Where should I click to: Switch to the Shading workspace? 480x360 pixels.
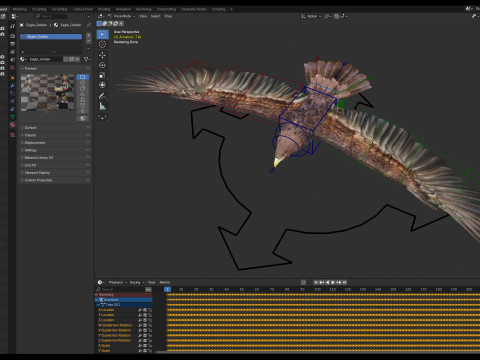coord(104,9)
